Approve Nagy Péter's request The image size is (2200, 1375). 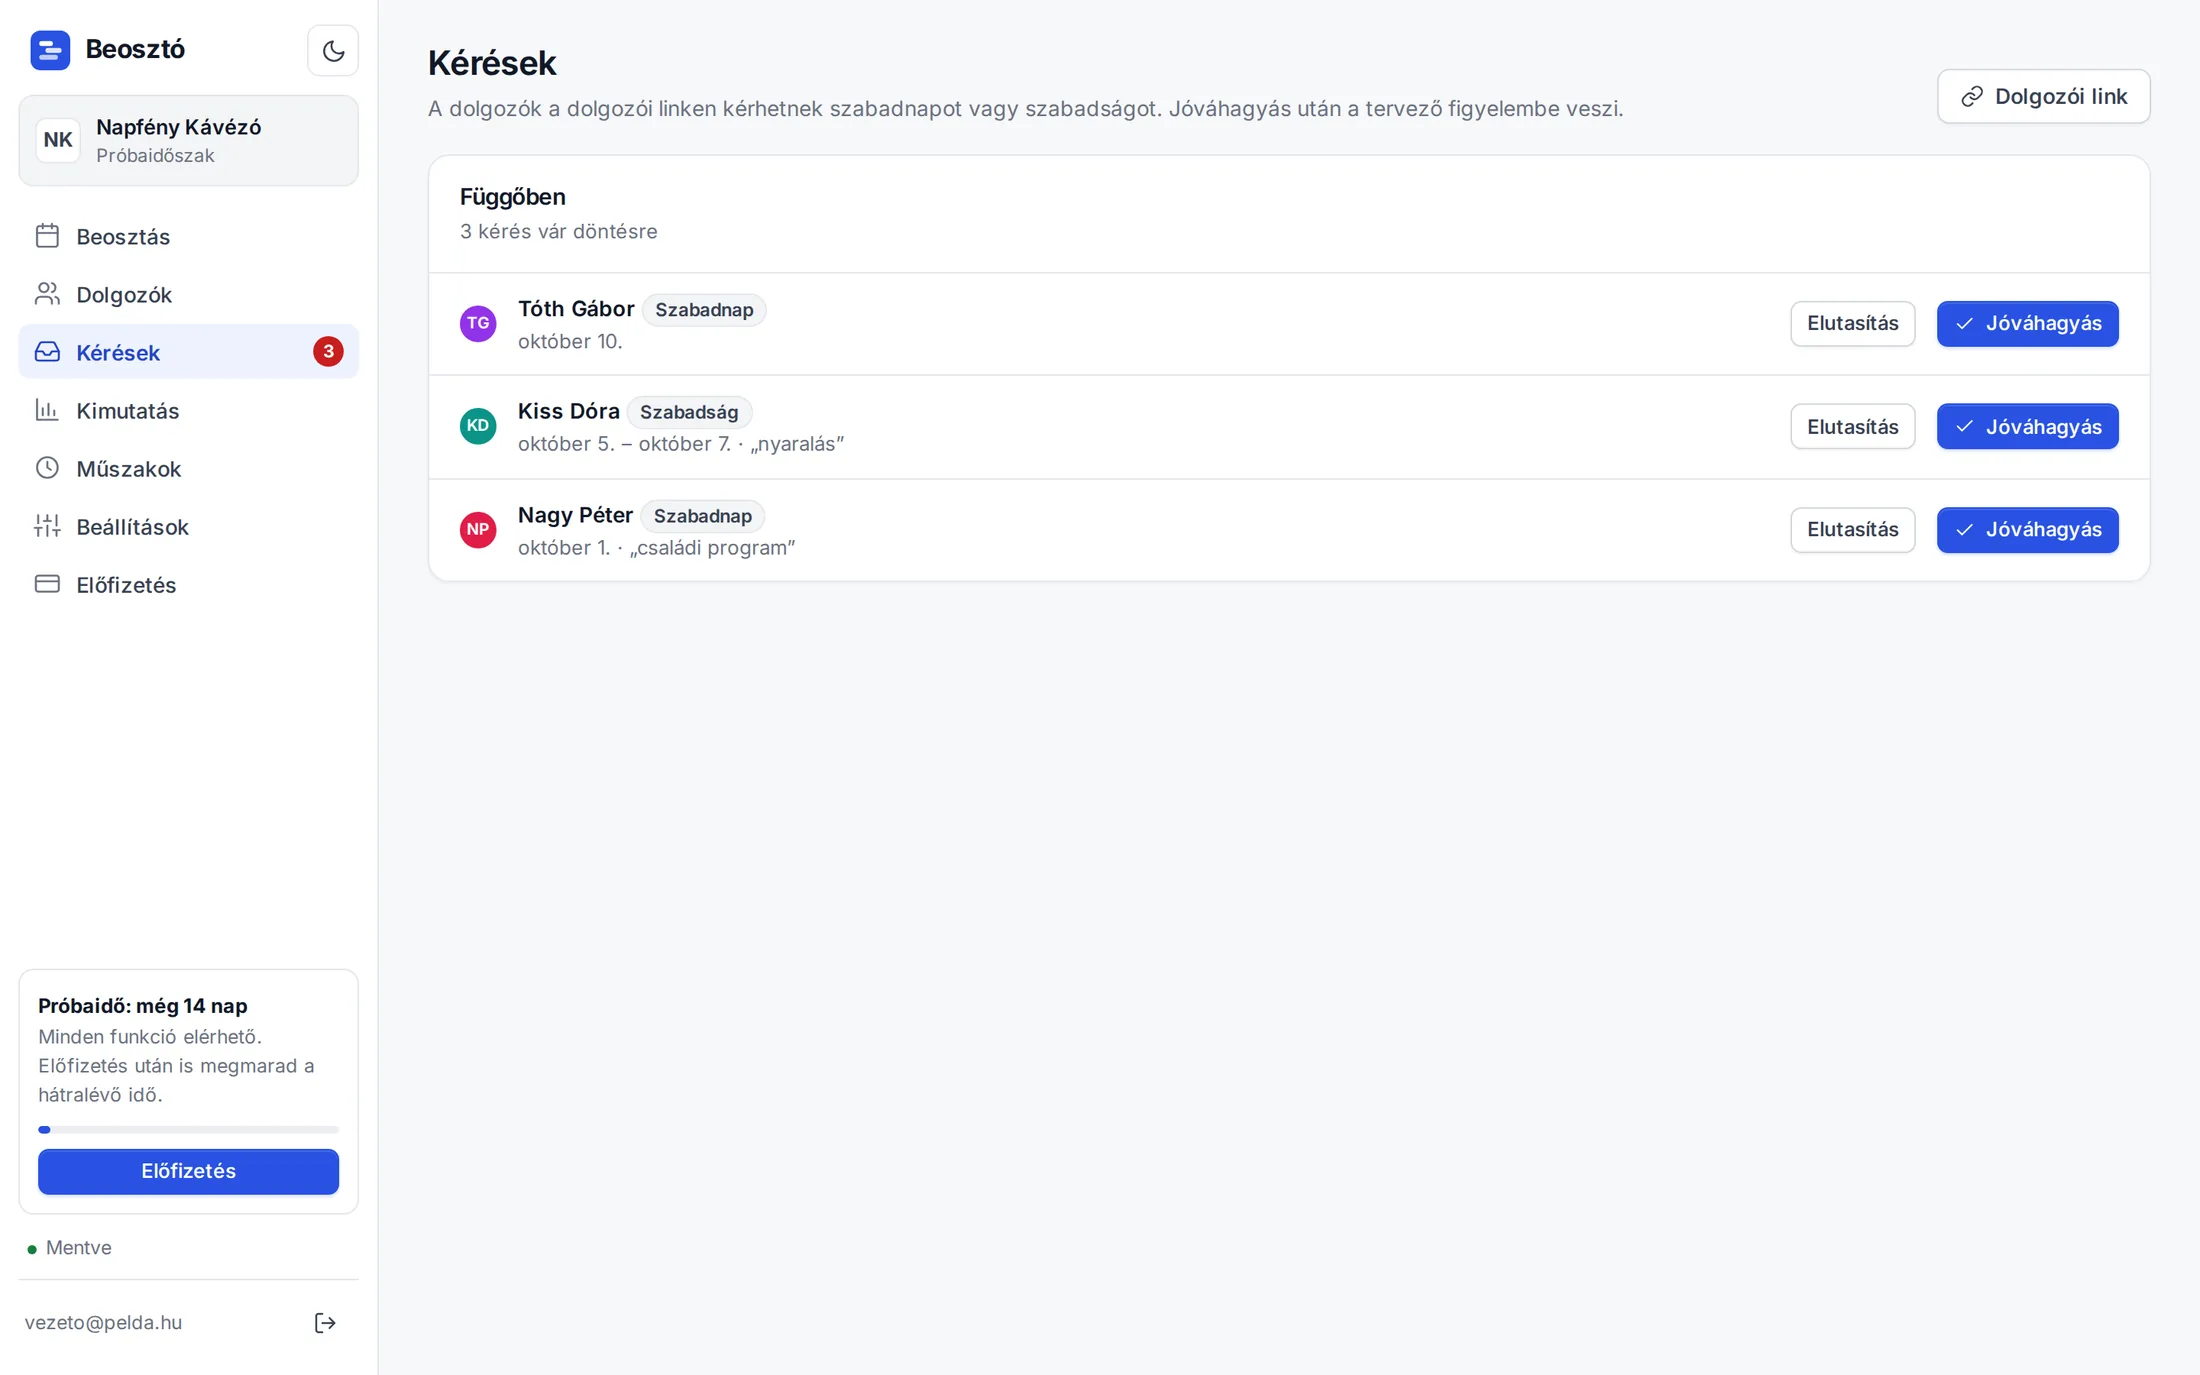click(2027, 529)
